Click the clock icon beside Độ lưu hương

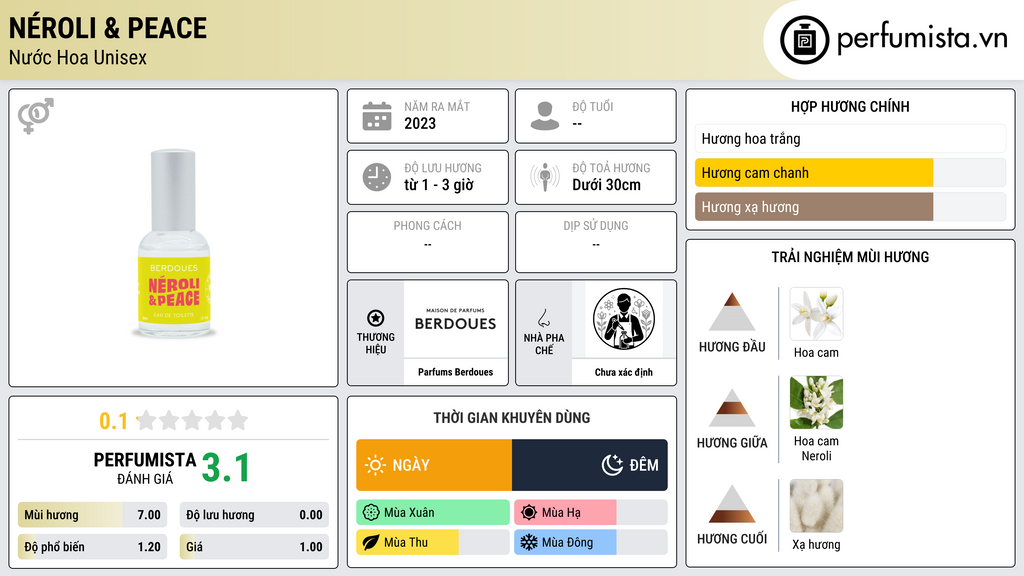377,177
